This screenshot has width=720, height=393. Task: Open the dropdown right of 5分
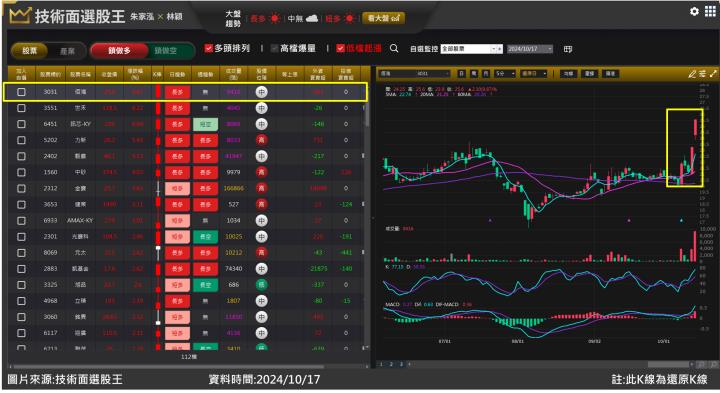(534, 73)
